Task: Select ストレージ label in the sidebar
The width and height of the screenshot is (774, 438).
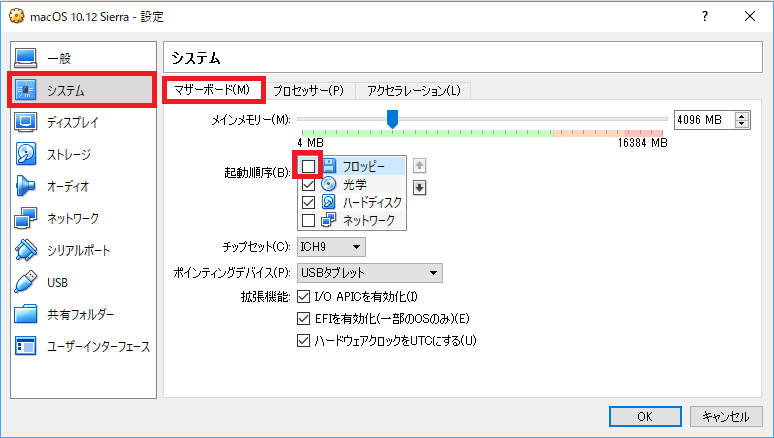Action: pyautogui.click(x=69, y=154)
